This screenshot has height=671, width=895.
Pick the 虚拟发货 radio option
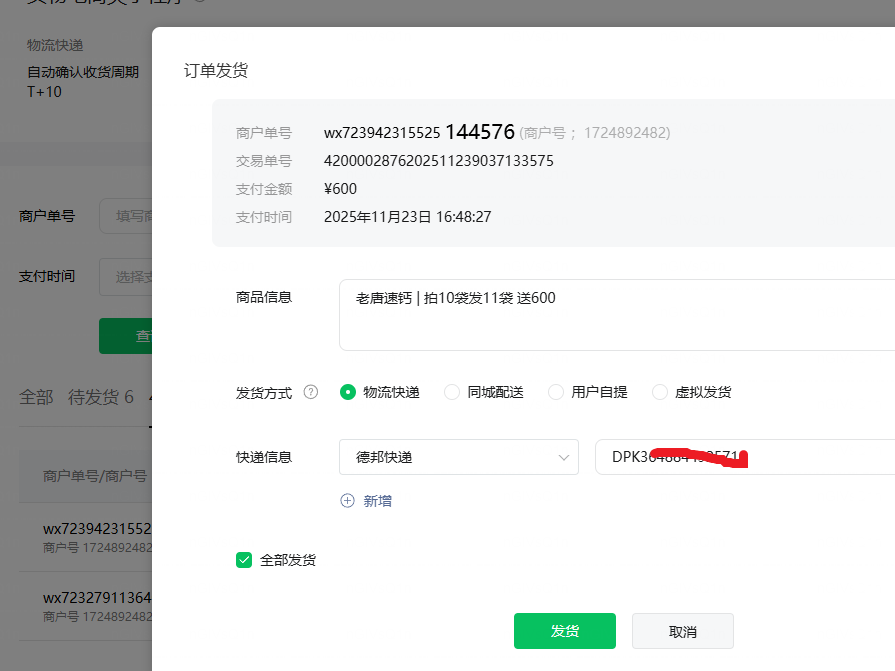point(660,393)
